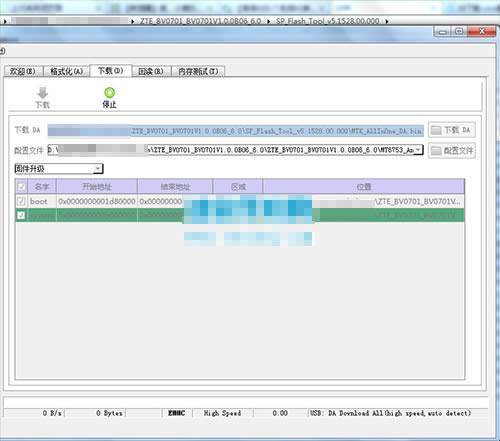
Task: Toggle the system row checkbox
Action: coord(21,215)
